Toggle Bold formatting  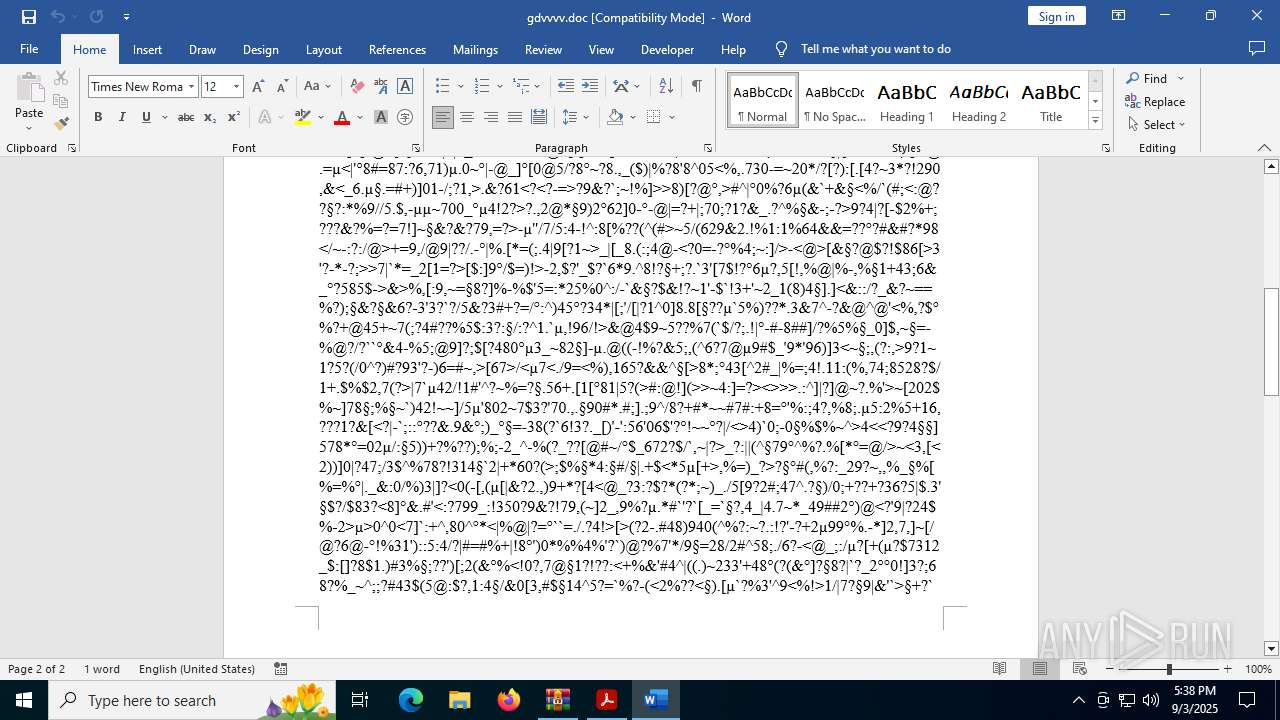[98, 117]
